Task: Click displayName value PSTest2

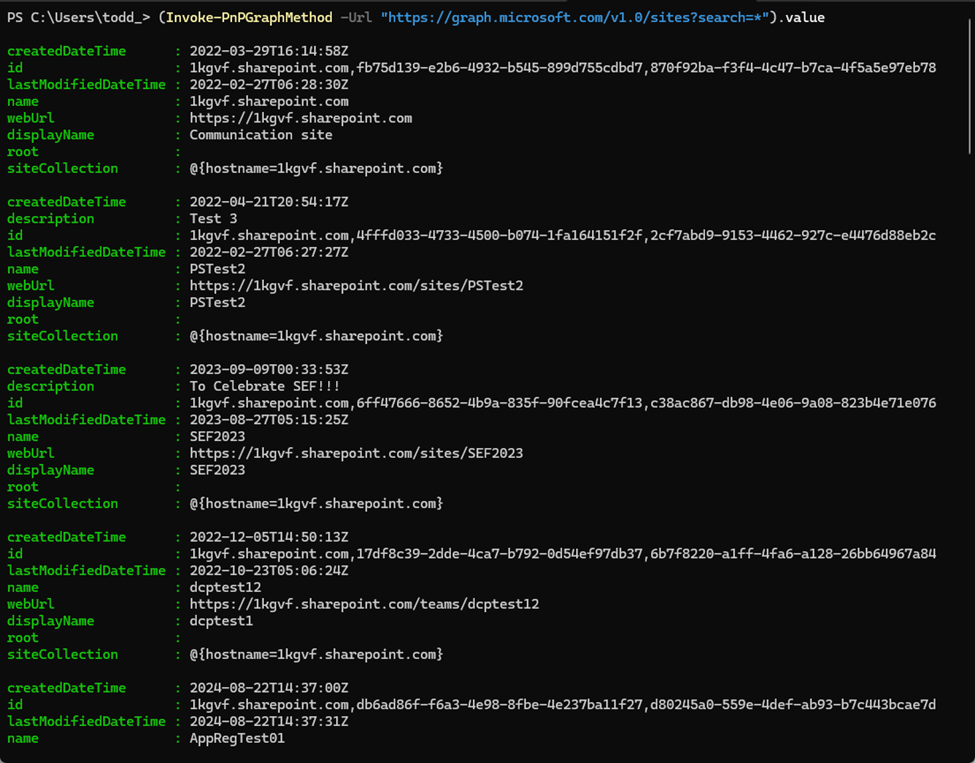Action: point(217,303)
